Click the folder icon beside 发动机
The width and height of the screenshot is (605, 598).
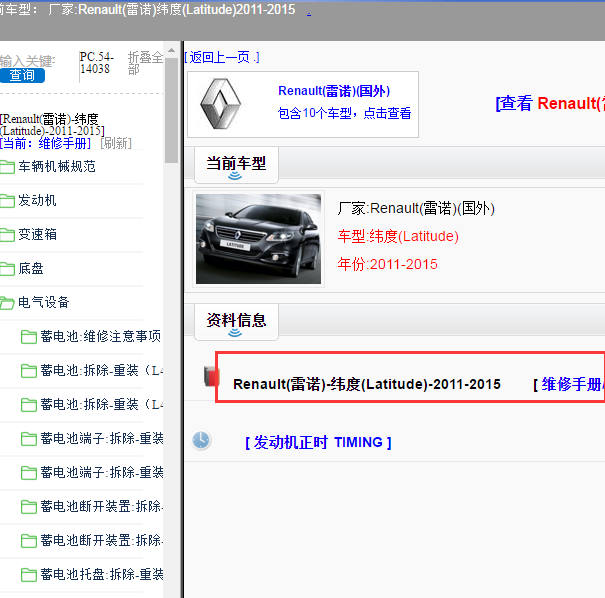(x=7, y=201)
